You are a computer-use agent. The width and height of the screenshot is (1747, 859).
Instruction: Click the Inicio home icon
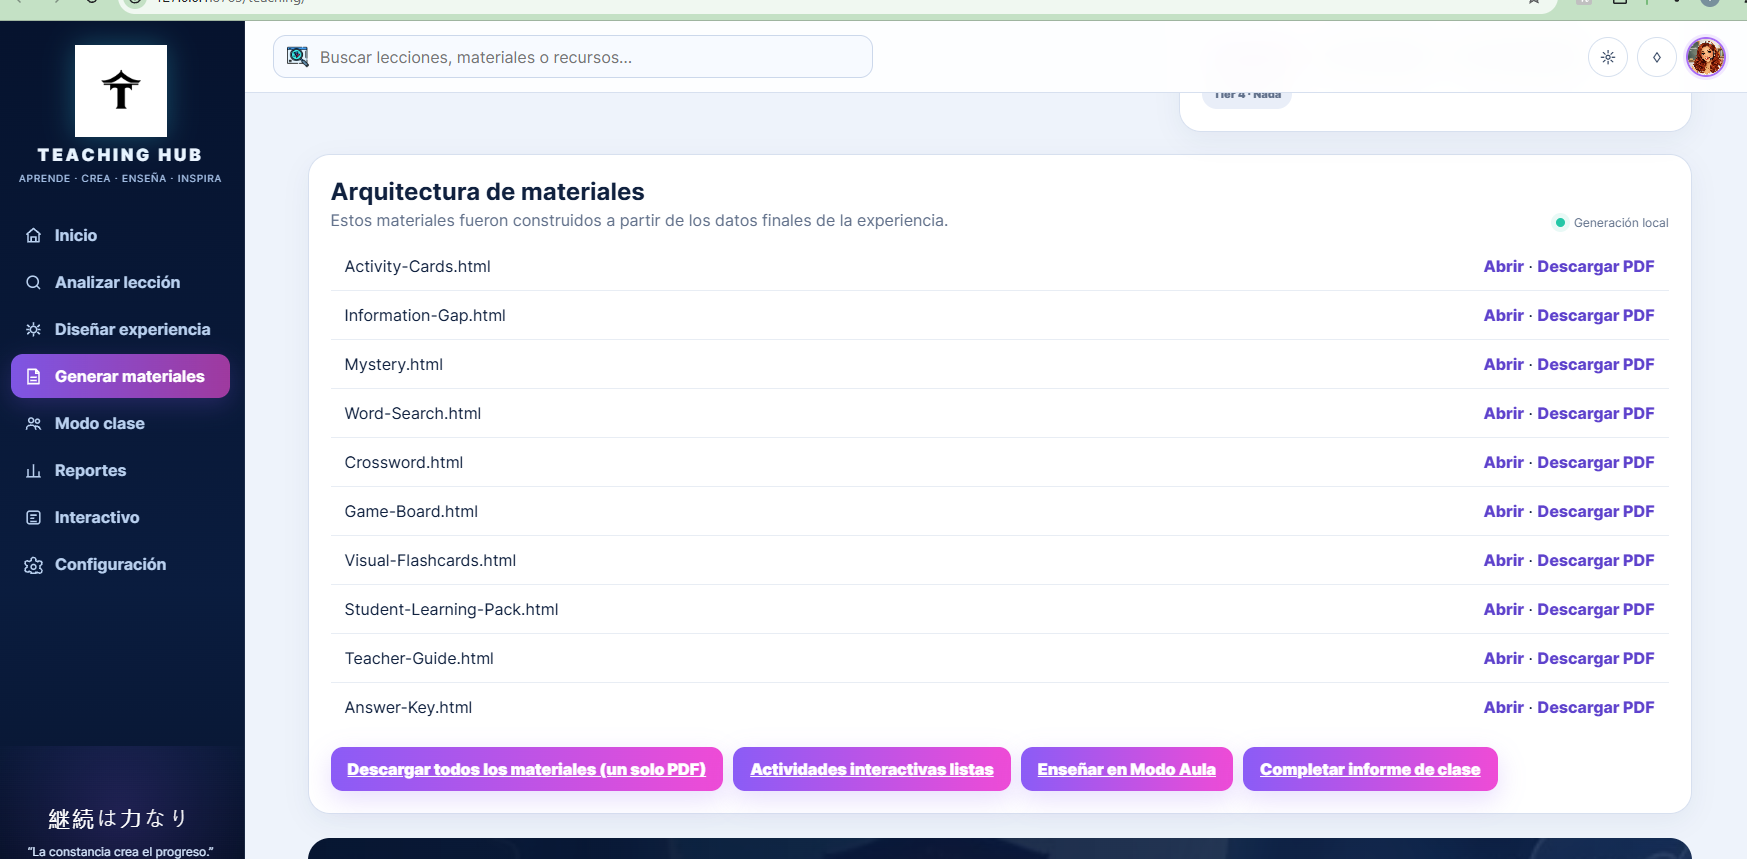pyautogui.click(x=34, y=235)
